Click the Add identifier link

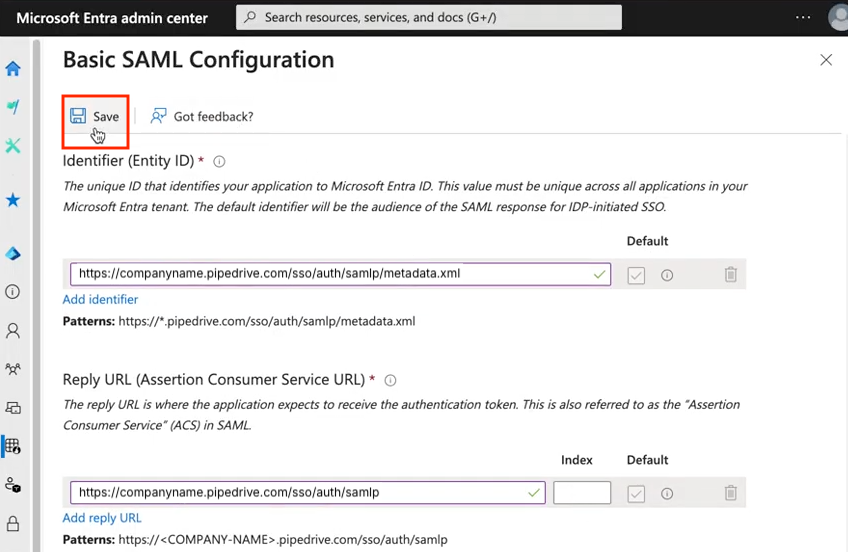point(100,300)
